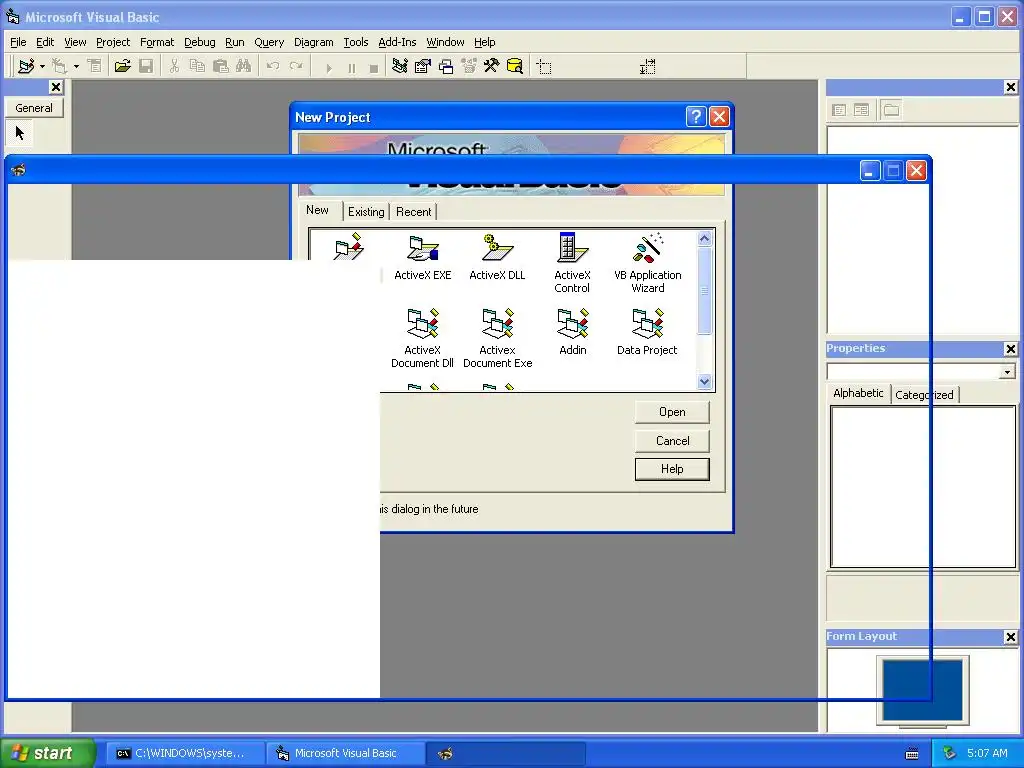The height and width of the screenshot is (768, 1024).
Task: Click the Paste clipboard toolbar icon
Action: [221, 66]
